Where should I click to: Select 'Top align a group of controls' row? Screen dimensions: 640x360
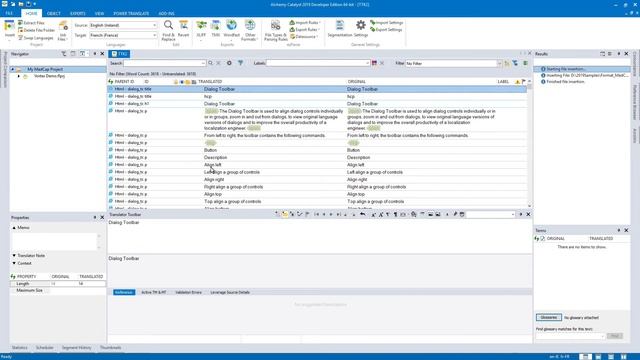coord(318,201)
